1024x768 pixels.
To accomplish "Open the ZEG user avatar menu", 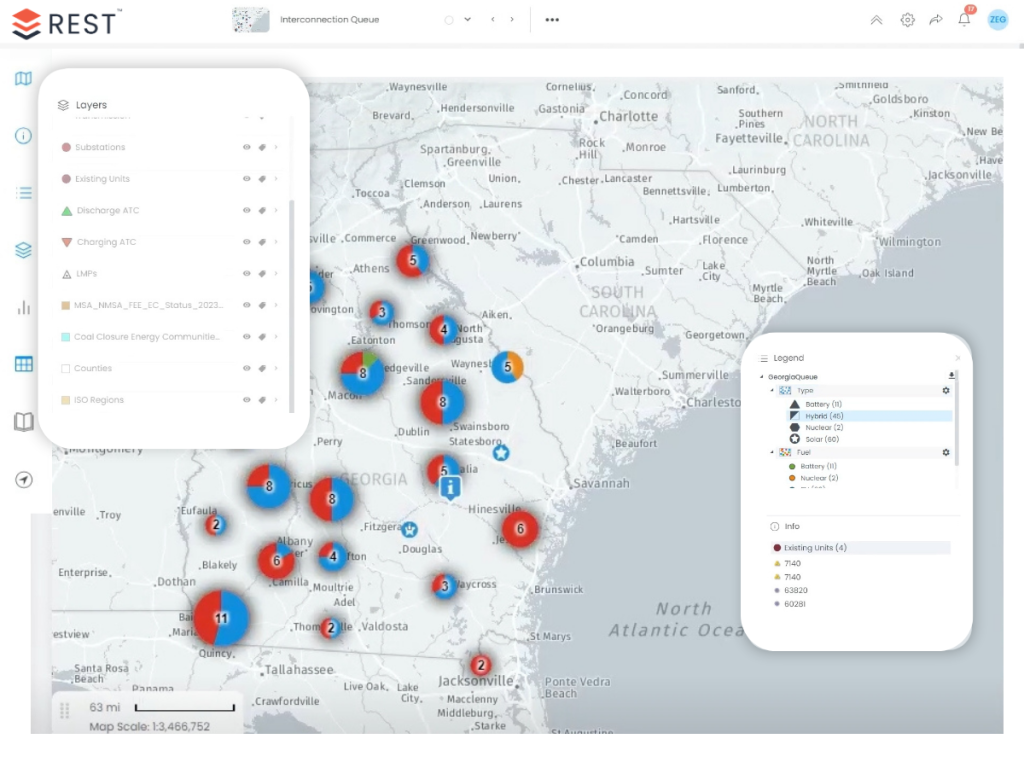I will (x=997, y=20).
